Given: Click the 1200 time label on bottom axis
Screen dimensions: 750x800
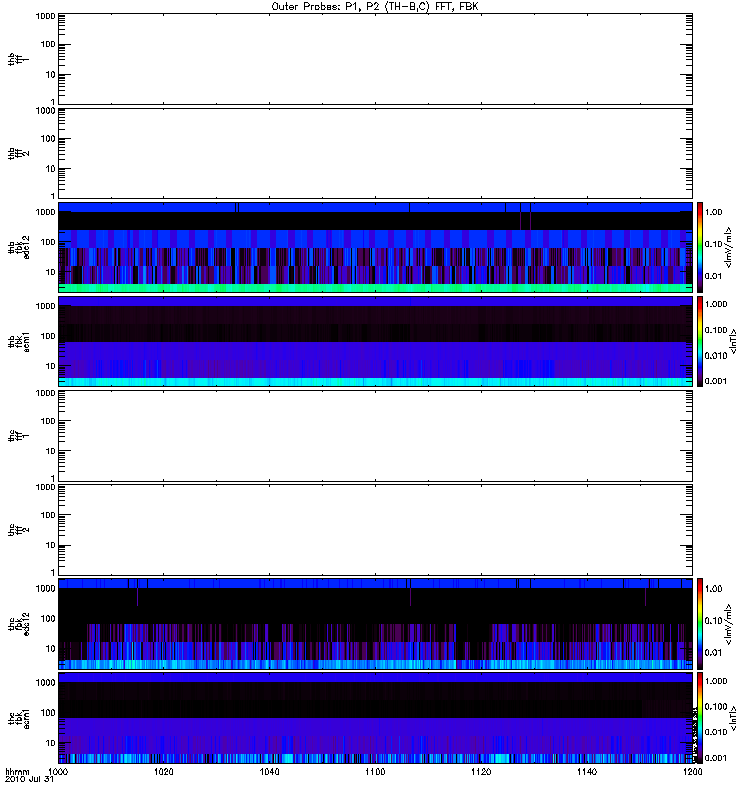Looking at the screenshot, I should point(692,771).
